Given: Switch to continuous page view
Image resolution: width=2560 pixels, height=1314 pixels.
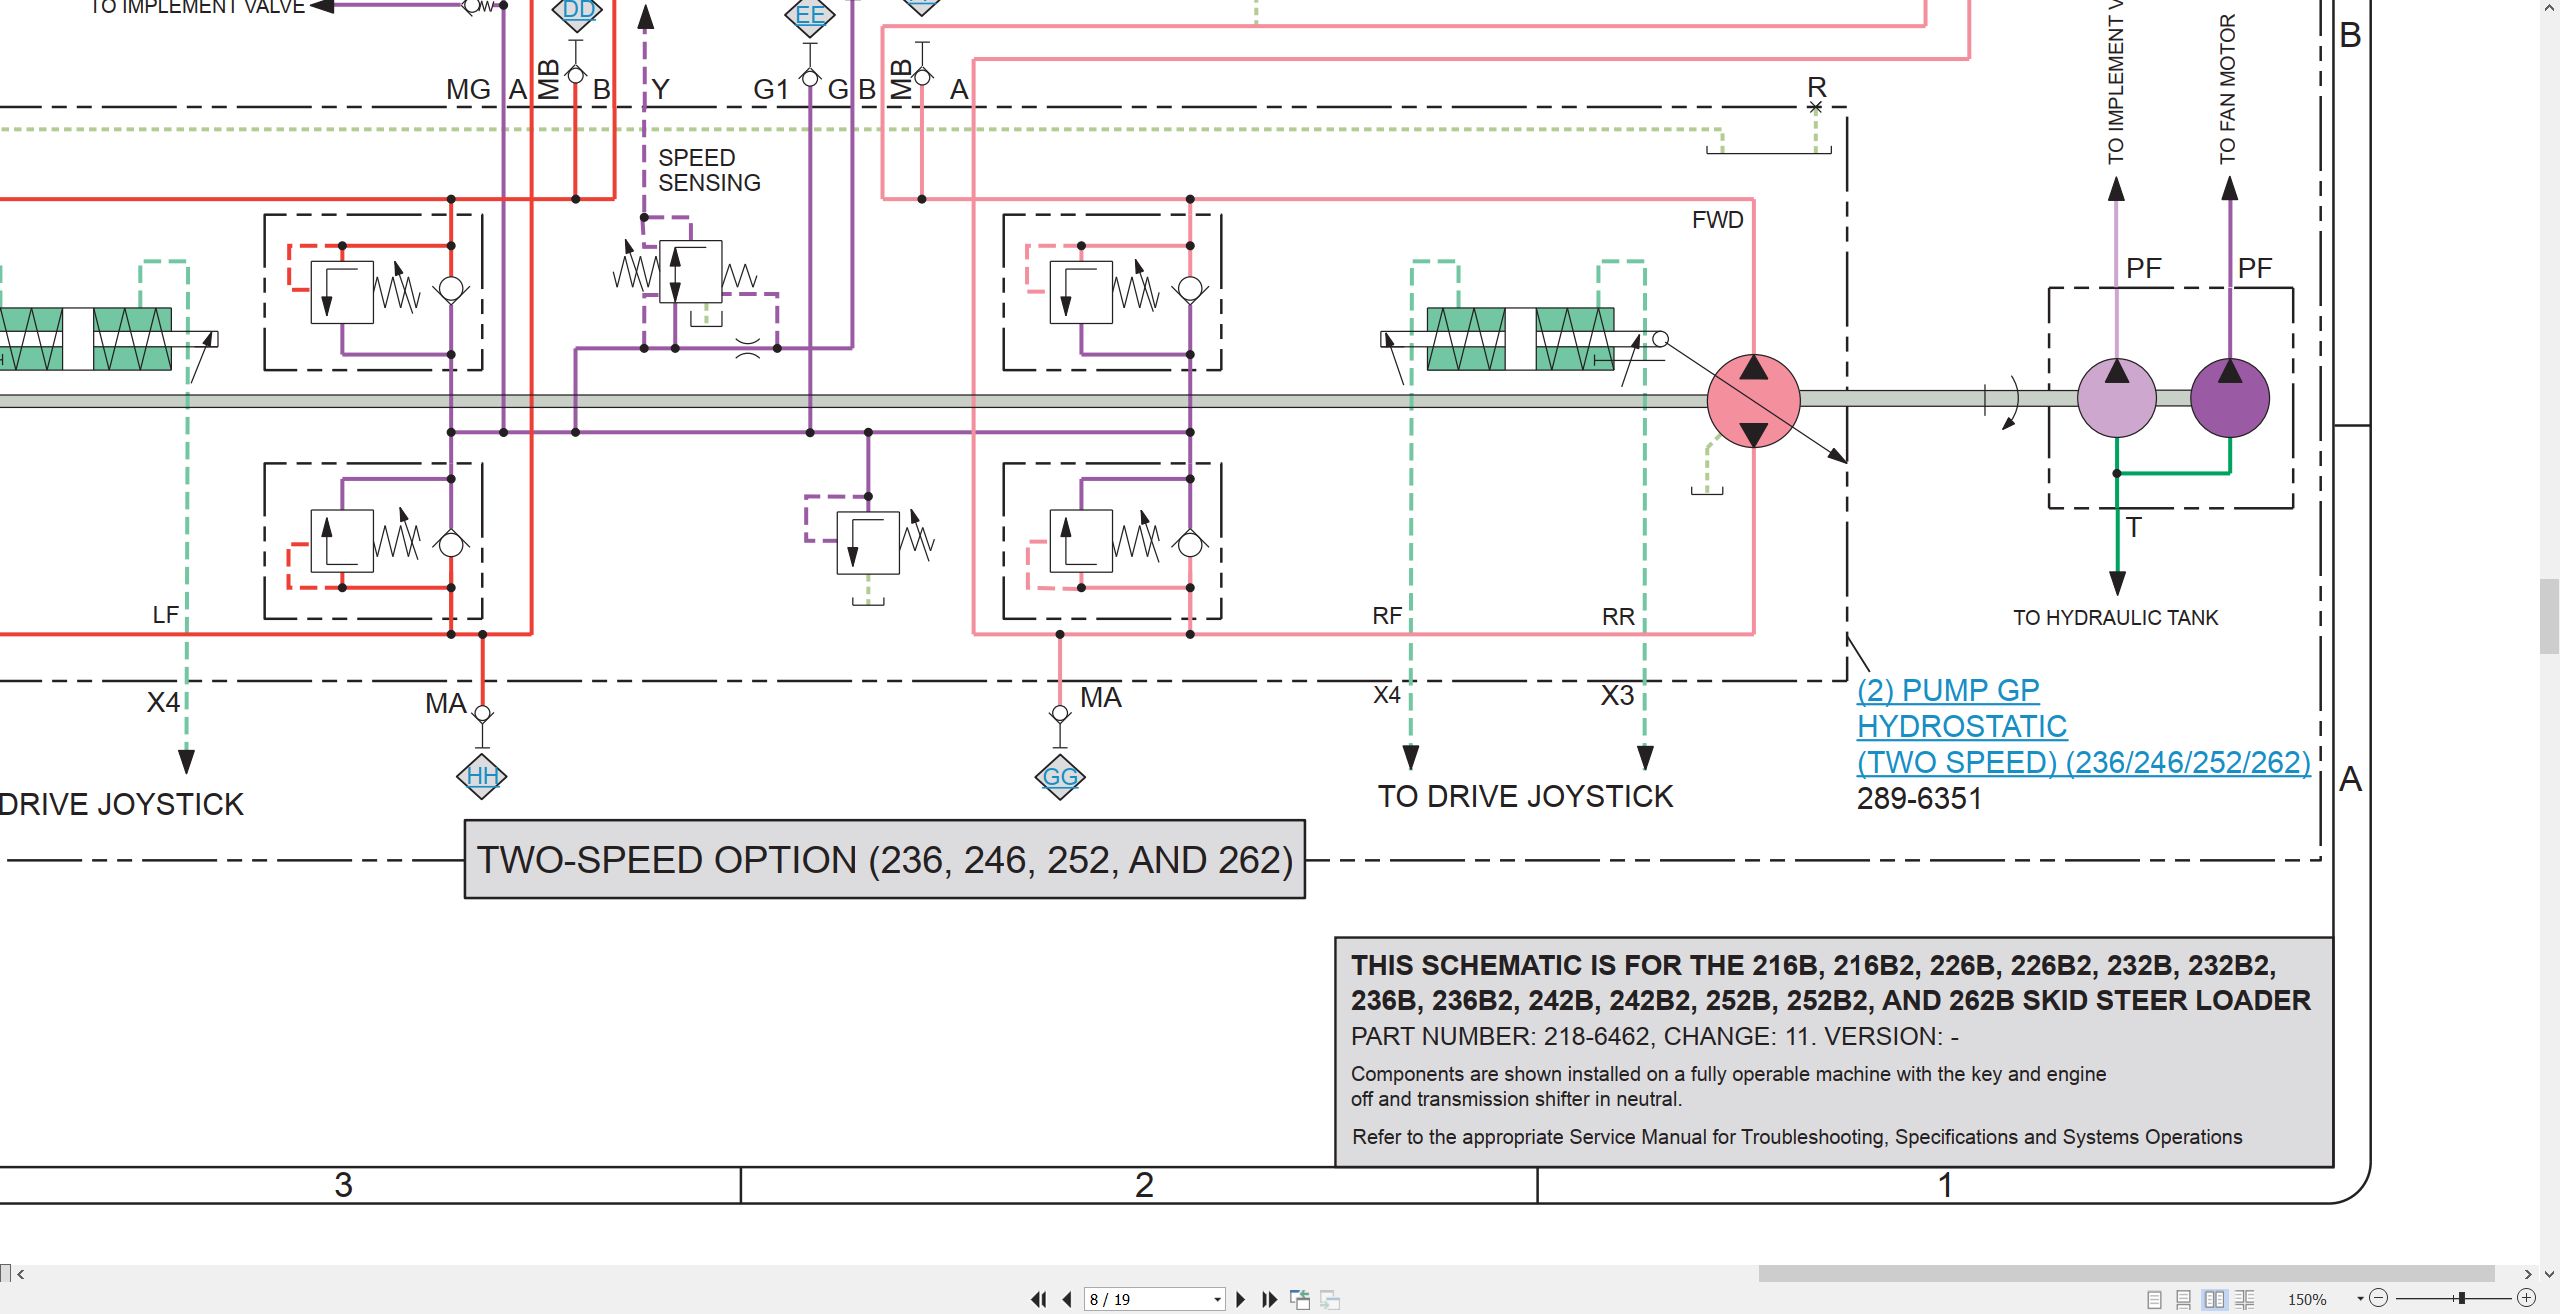Looking at the screenshot, I should pyautogui.click(x=2183, y=1299).
